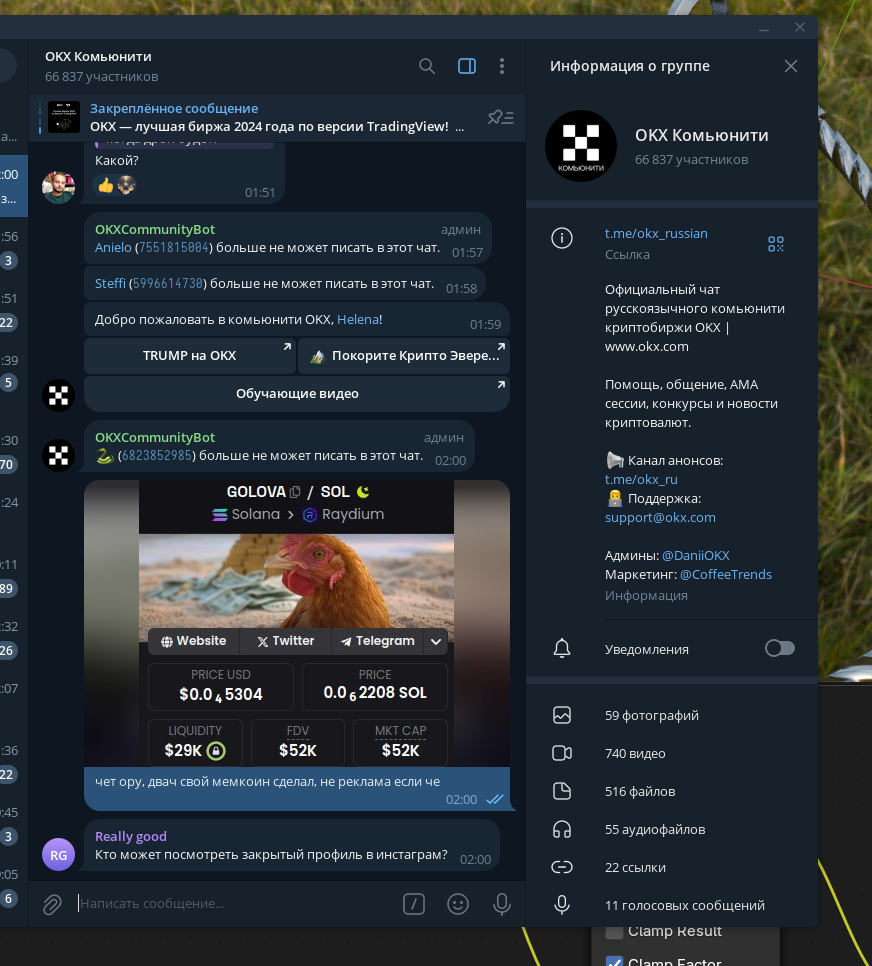This screenshot has height=966, width=872.
Task: Click the thumbs up reaction
Action: tap(106, 185)
